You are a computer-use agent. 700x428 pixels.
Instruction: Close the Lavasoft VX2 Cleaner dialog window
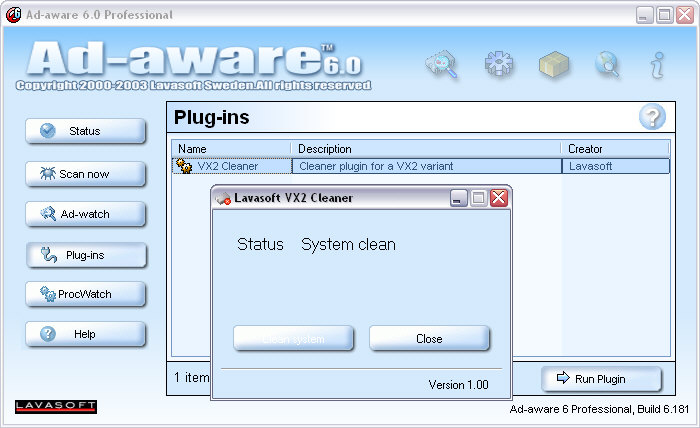(x=499, y=198)
